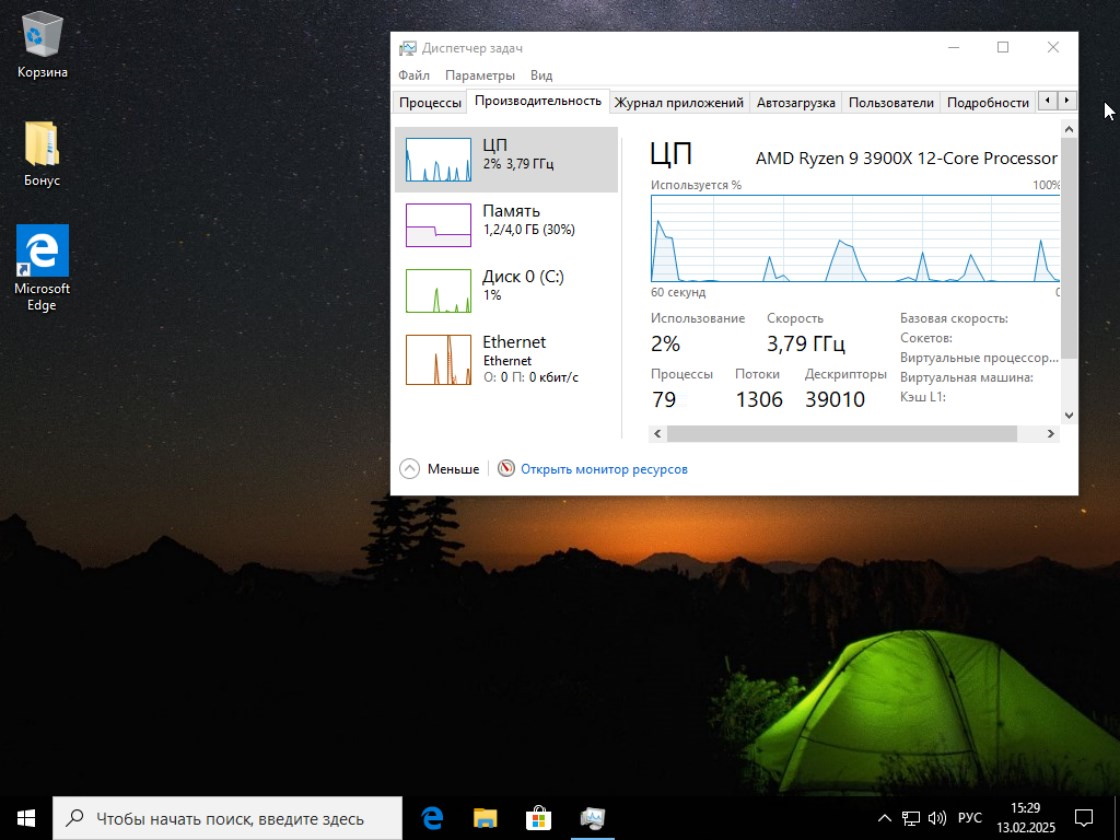Switch to the Журнал приложений tab

click(x=679, y=102)
